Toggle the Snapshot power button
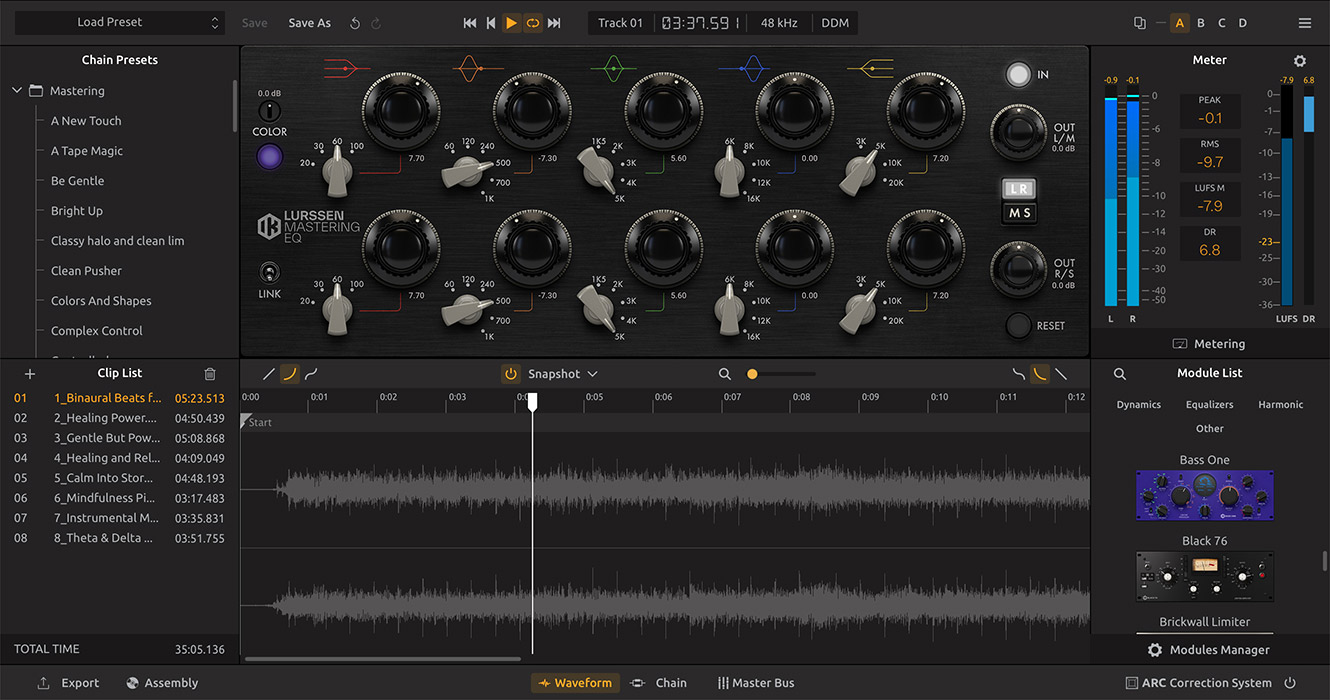 pyautogui.click(x=511, y=373)
